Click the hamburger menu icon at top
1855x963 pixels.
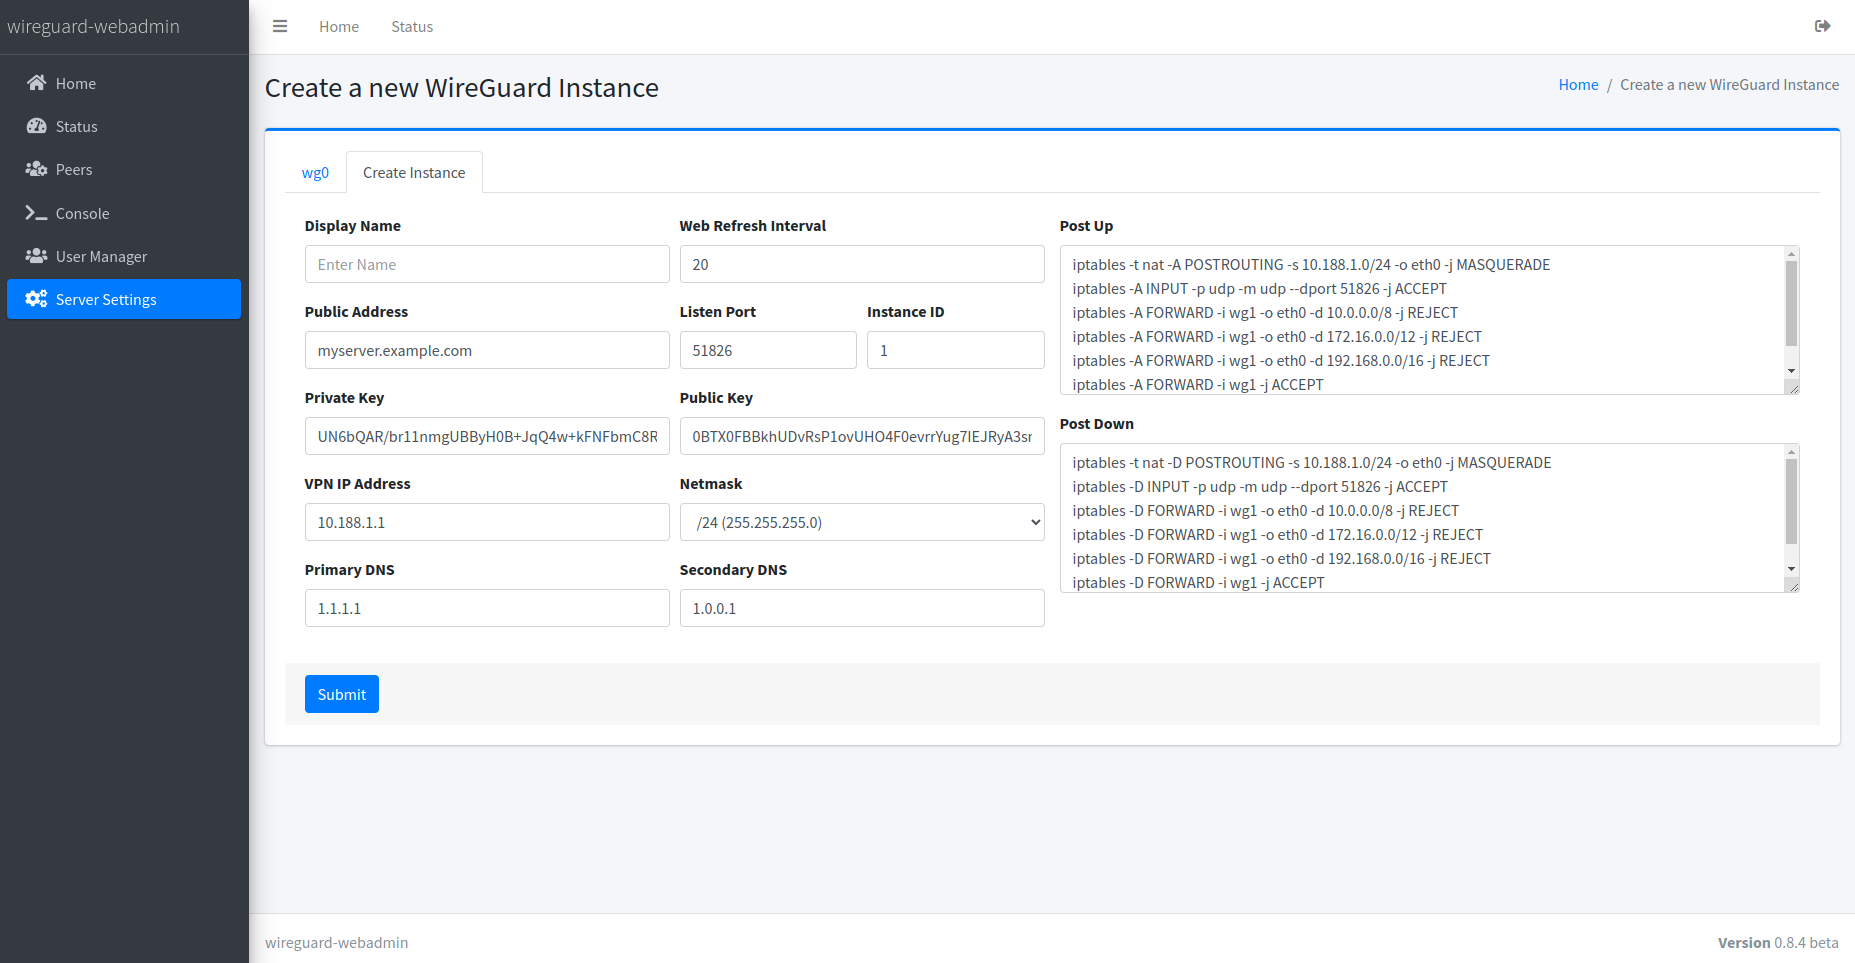(280, 26)
